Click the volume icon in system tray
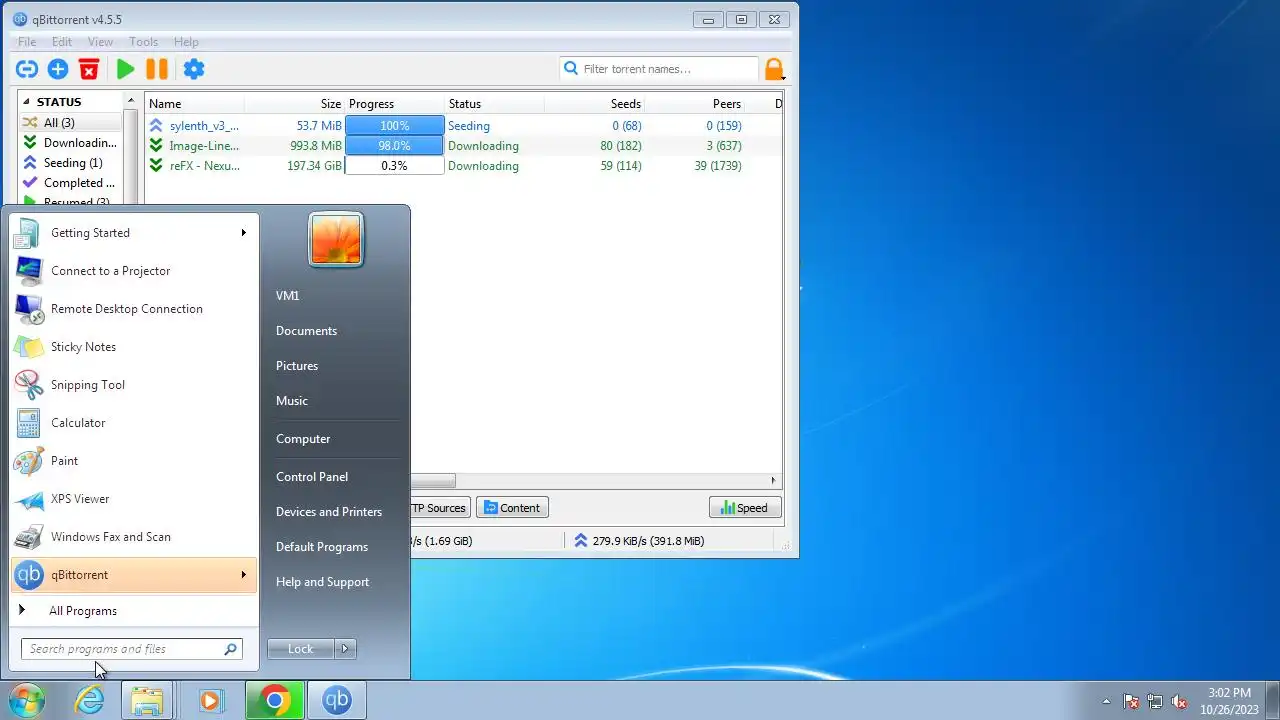Screen dimensions: 1280x720 [x=1179, y=702]
